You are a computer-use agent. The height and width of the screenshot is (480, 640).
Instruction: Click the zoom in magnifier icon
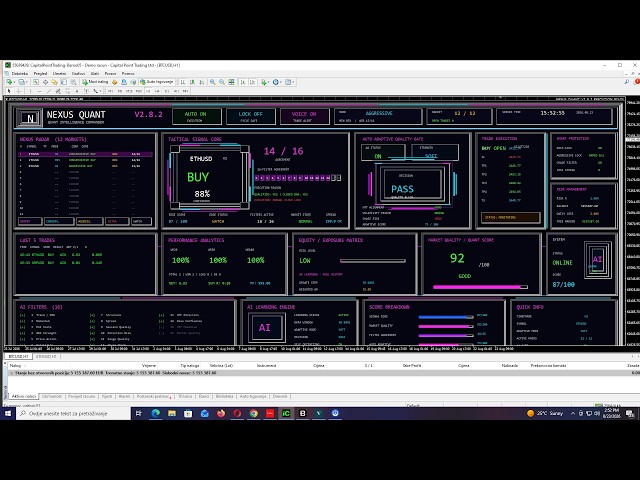[x=213, y=82]
